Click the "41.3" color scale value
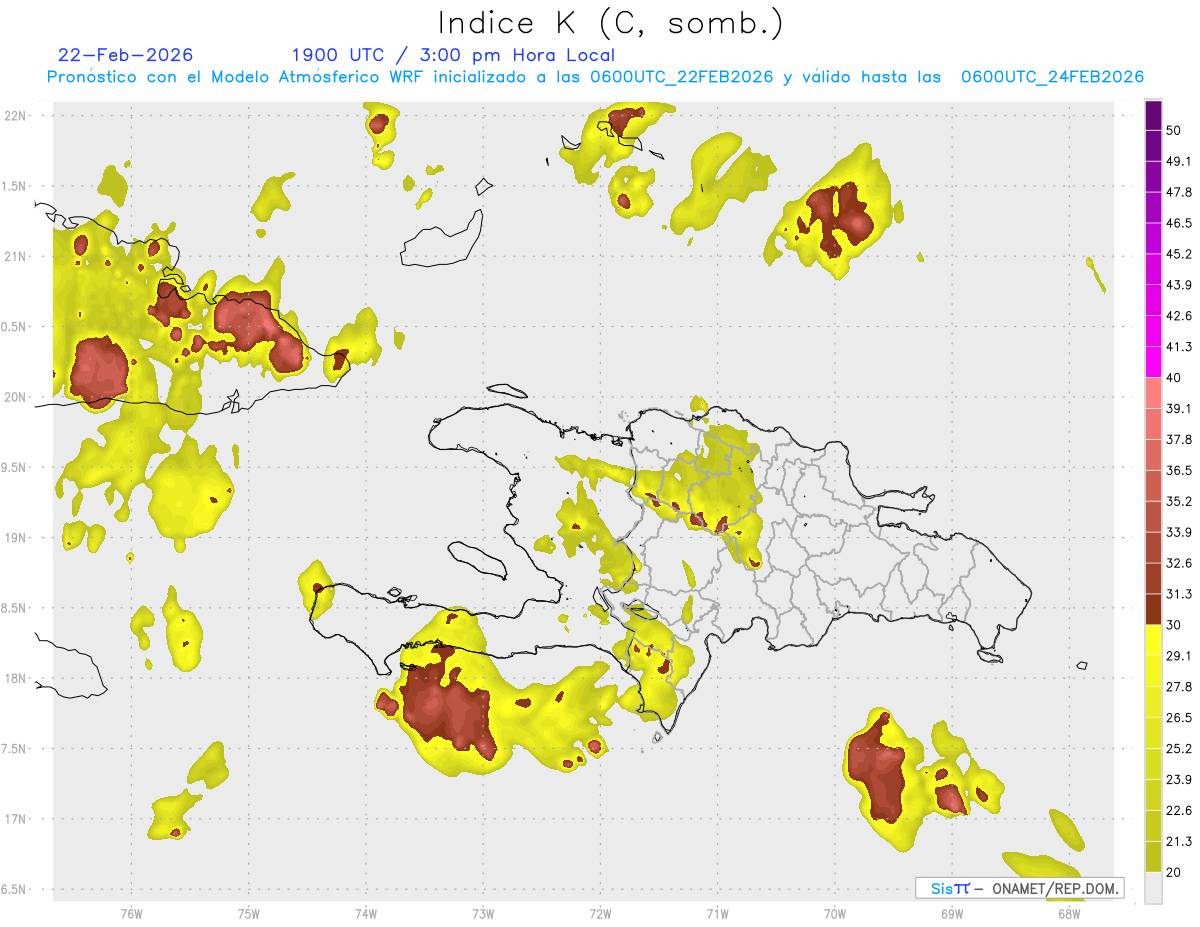The height and width of the screenshot is (927, 1200). coord(1179,348)
